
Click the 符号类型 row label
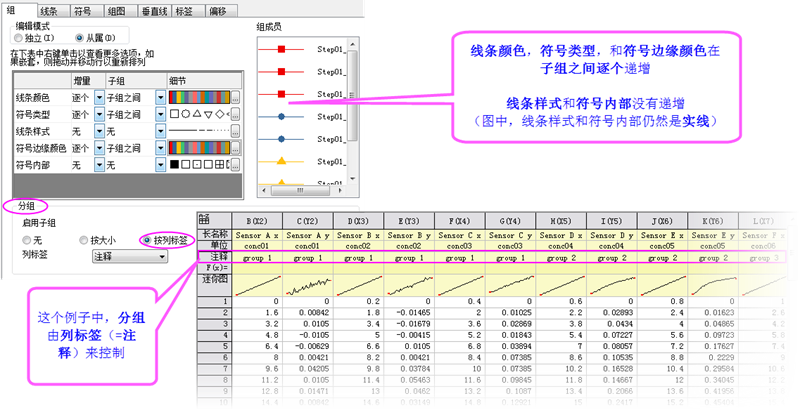pos(33,115)
